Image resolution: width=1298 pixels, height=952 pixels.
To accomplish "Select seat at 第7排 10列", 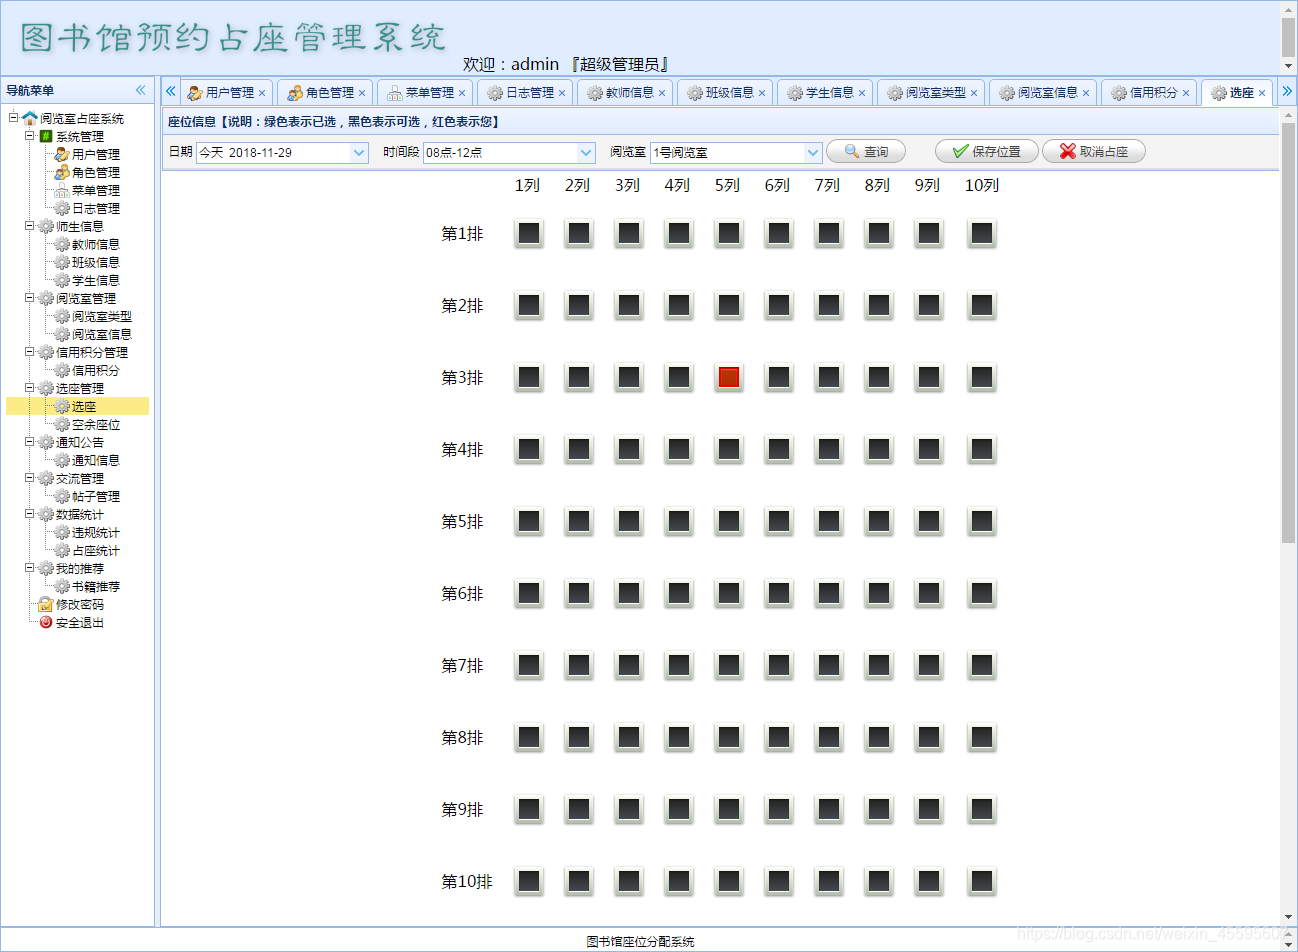I will [982, 666].
